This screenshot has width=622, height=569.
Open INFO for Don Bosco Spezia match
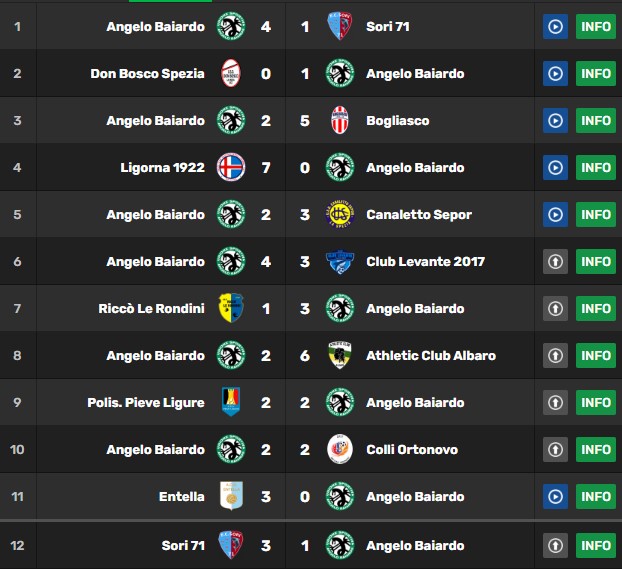[595, 73]
